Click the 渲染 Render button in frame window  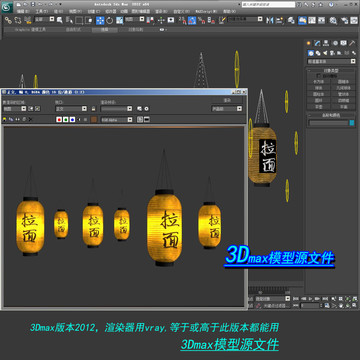tap(227, 100)
